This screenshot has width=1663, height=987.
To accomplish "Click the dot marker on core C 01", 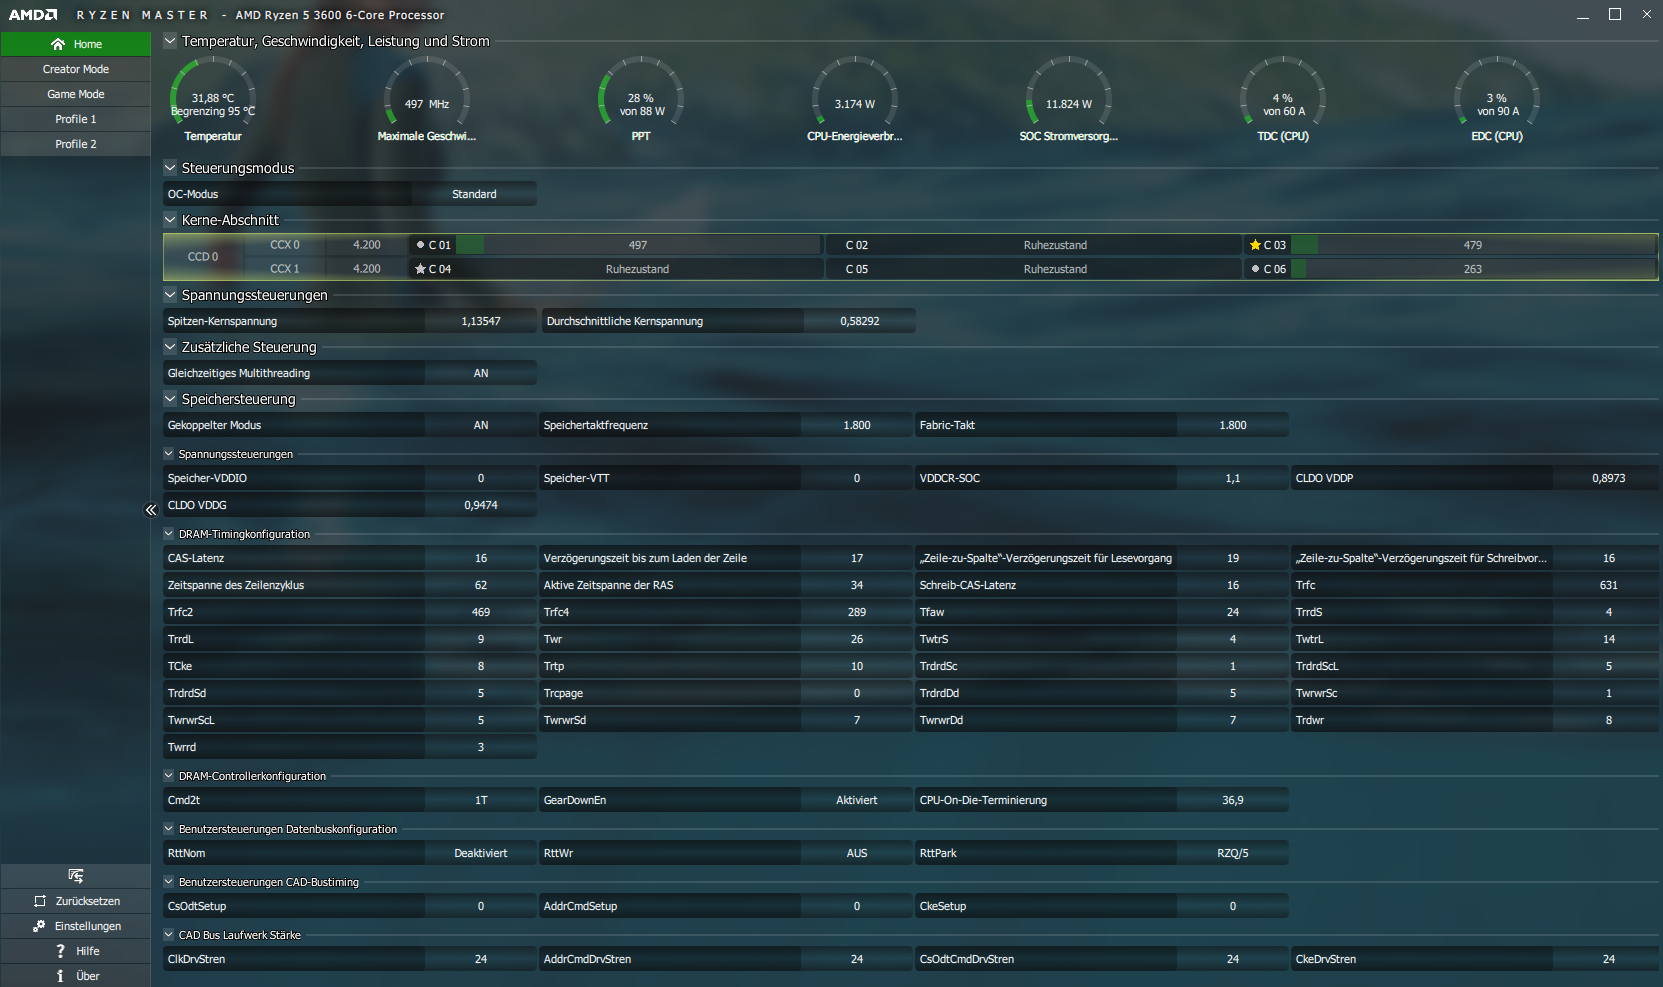I will (420, 245).
